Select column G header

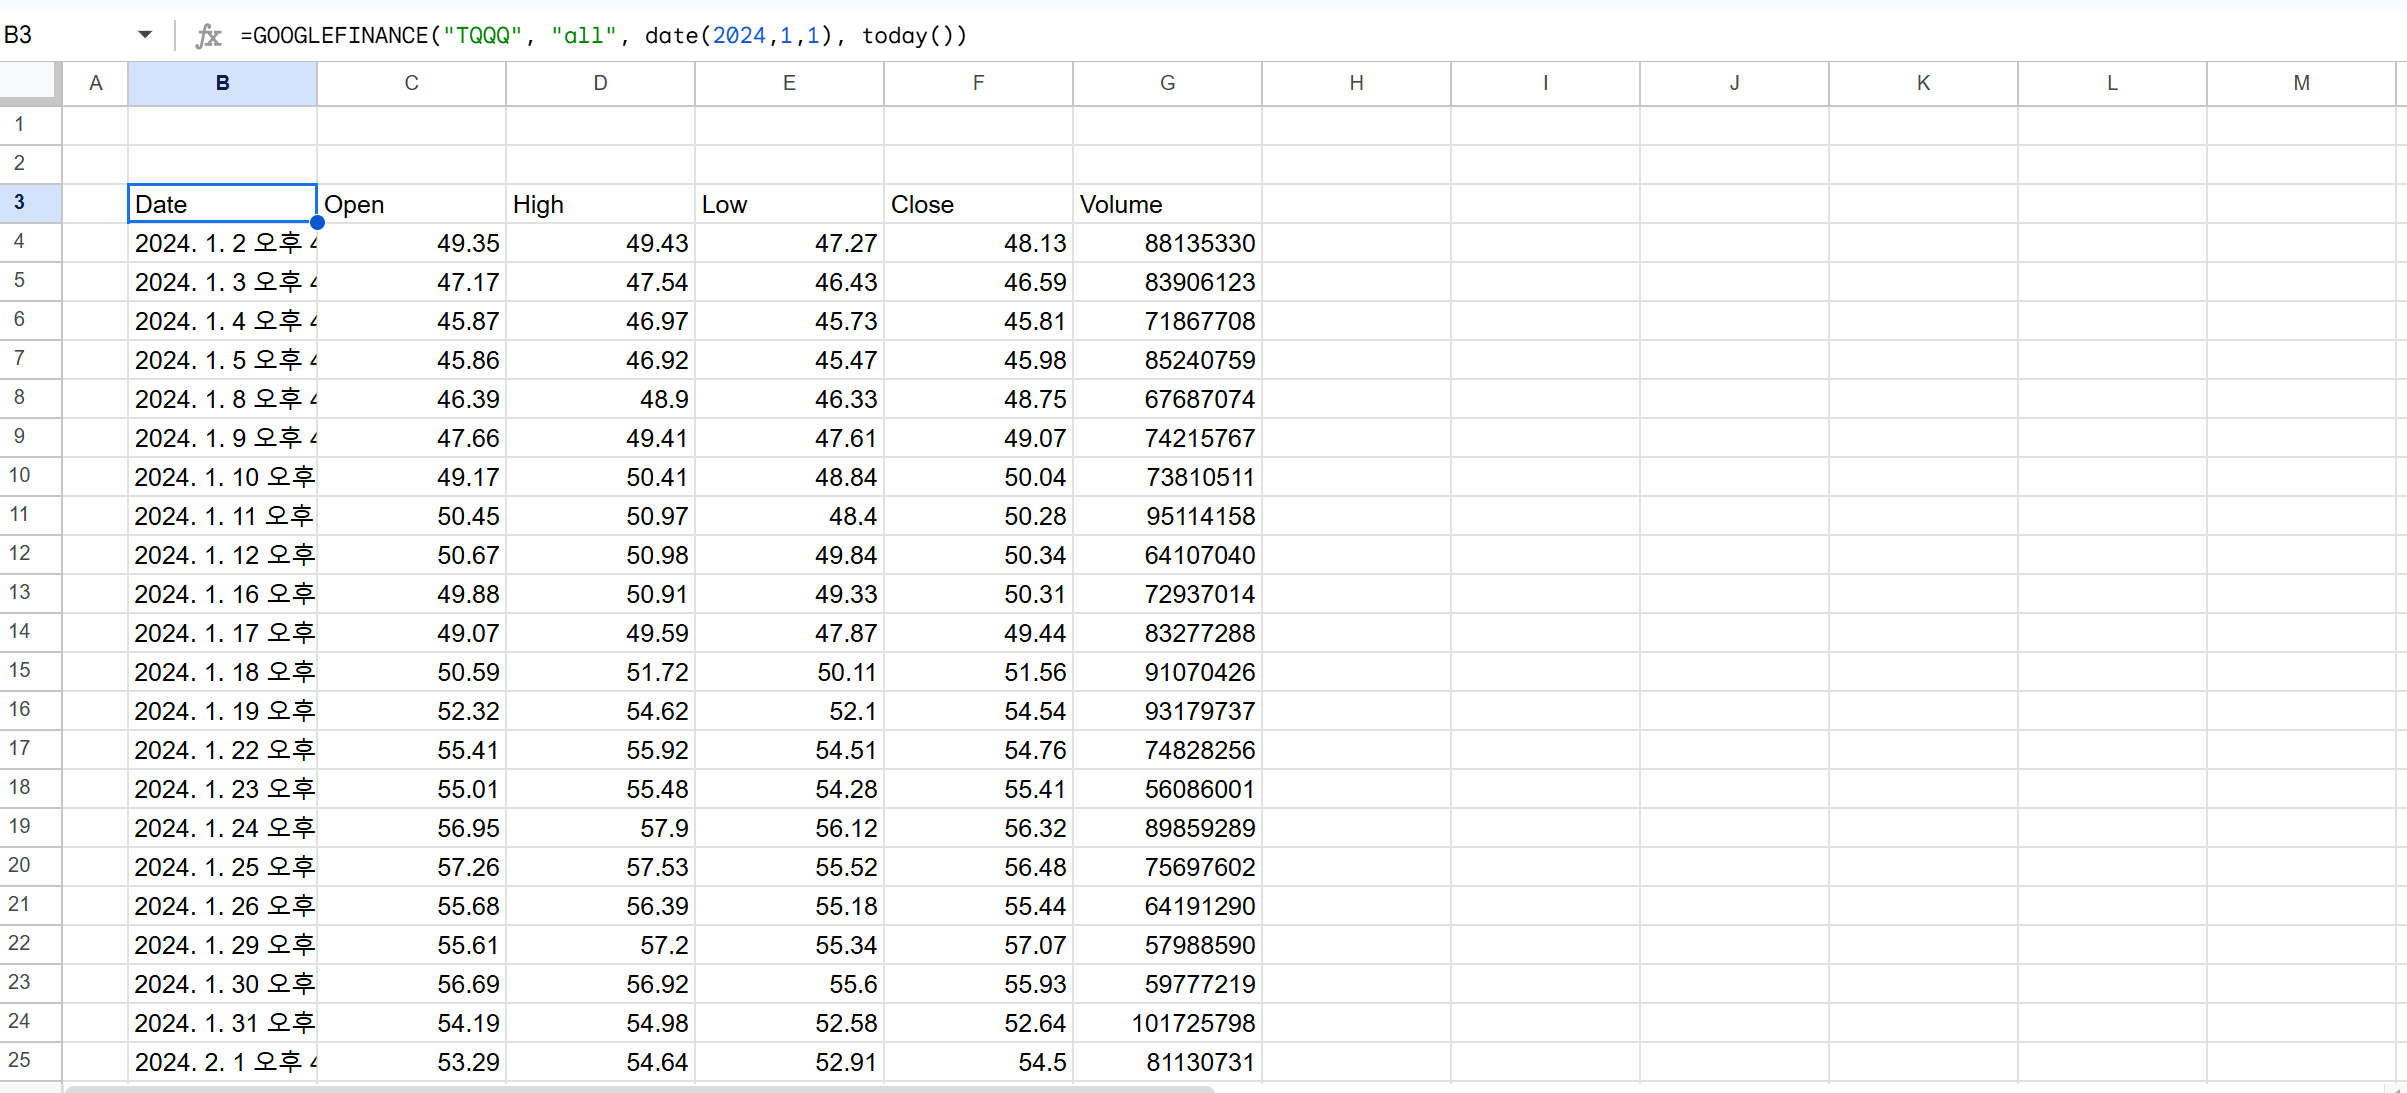point(1167,83)
